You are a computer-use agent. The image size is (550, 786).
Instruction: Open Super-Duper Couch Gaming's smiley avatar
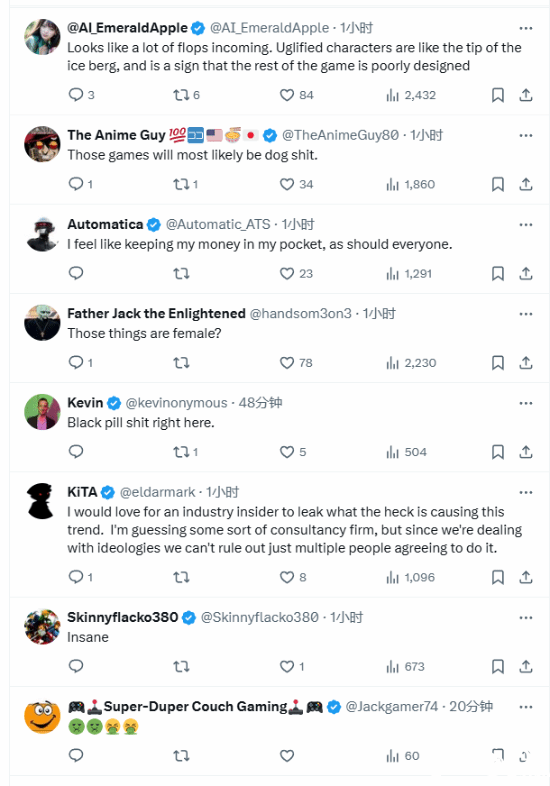click(x=42, y=716)
